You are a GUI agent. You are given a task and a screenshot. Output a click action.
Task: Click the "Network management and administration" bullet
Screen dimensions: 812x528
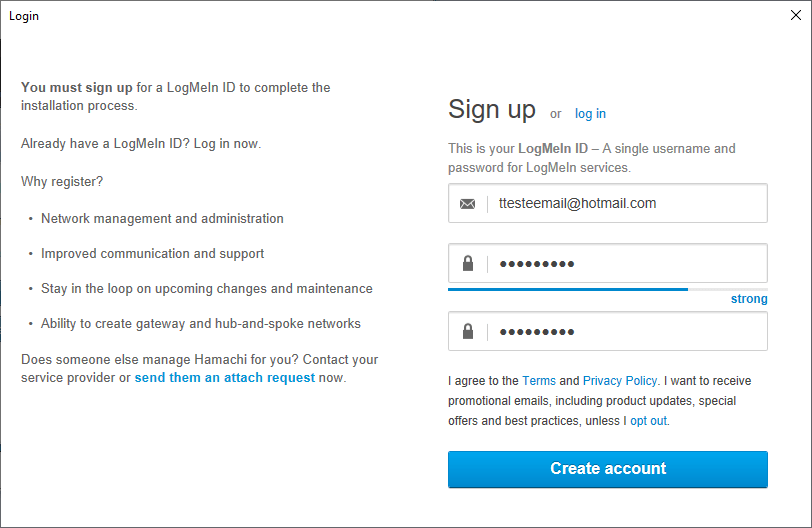[x=162, y=219]
